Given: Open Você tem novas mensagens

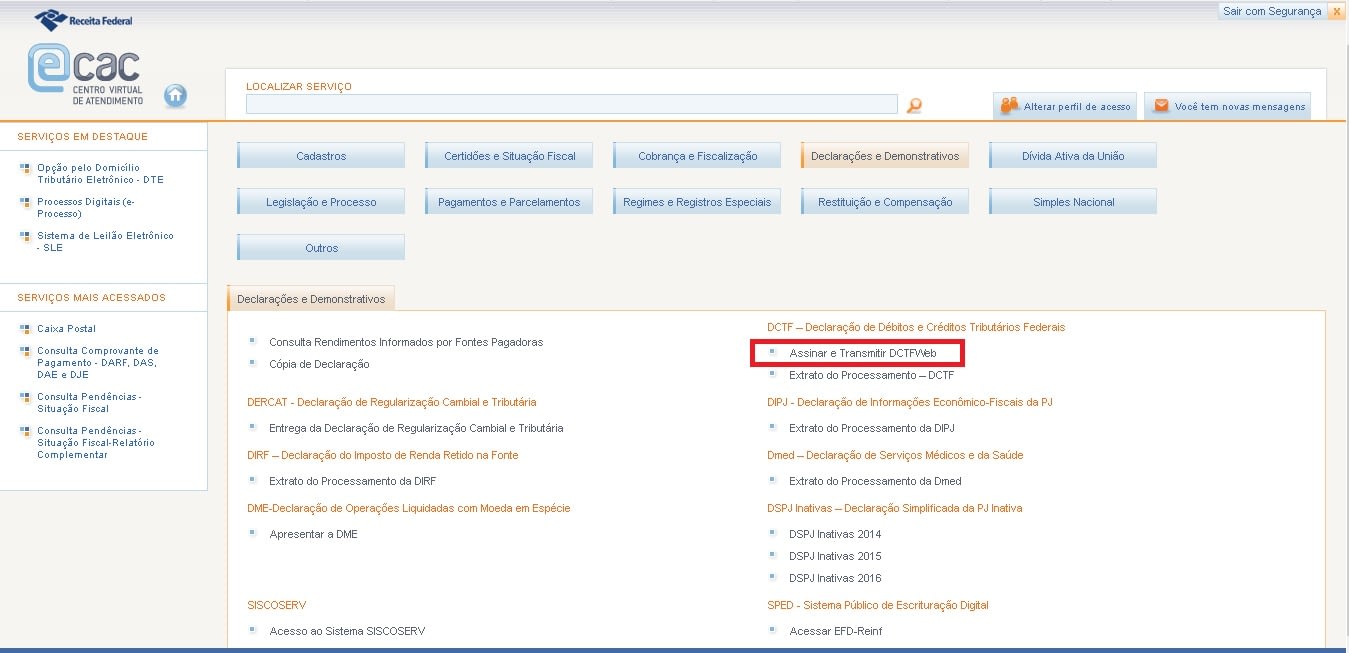Looking at the screenshot, I should 1227,106.
